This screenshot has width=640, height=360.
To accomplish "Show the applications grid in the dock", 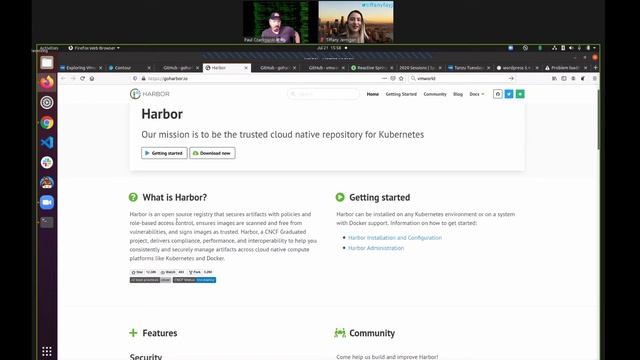I will [47, 351].
